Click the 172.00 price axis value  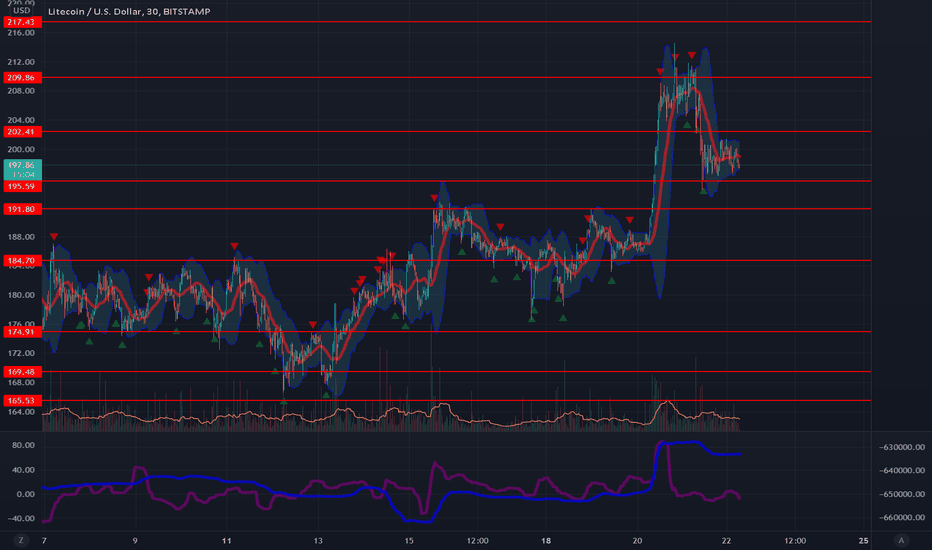(21, 353)
